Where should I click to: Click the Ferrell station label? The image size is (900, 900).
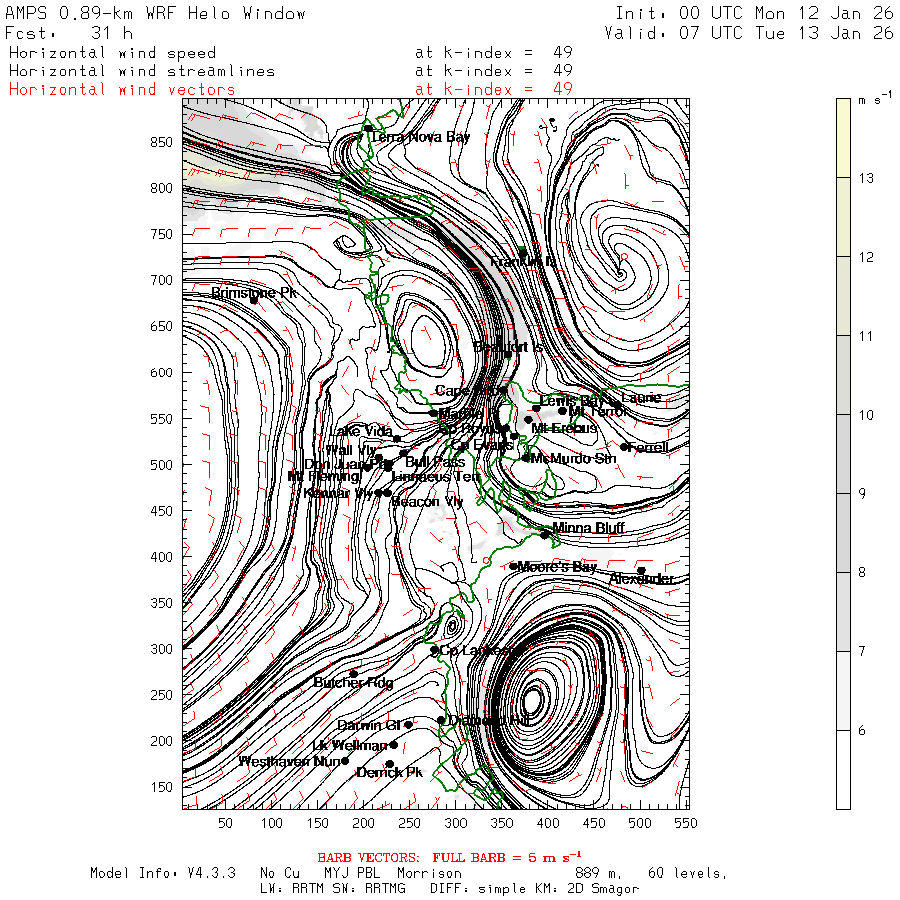point(649,447)
